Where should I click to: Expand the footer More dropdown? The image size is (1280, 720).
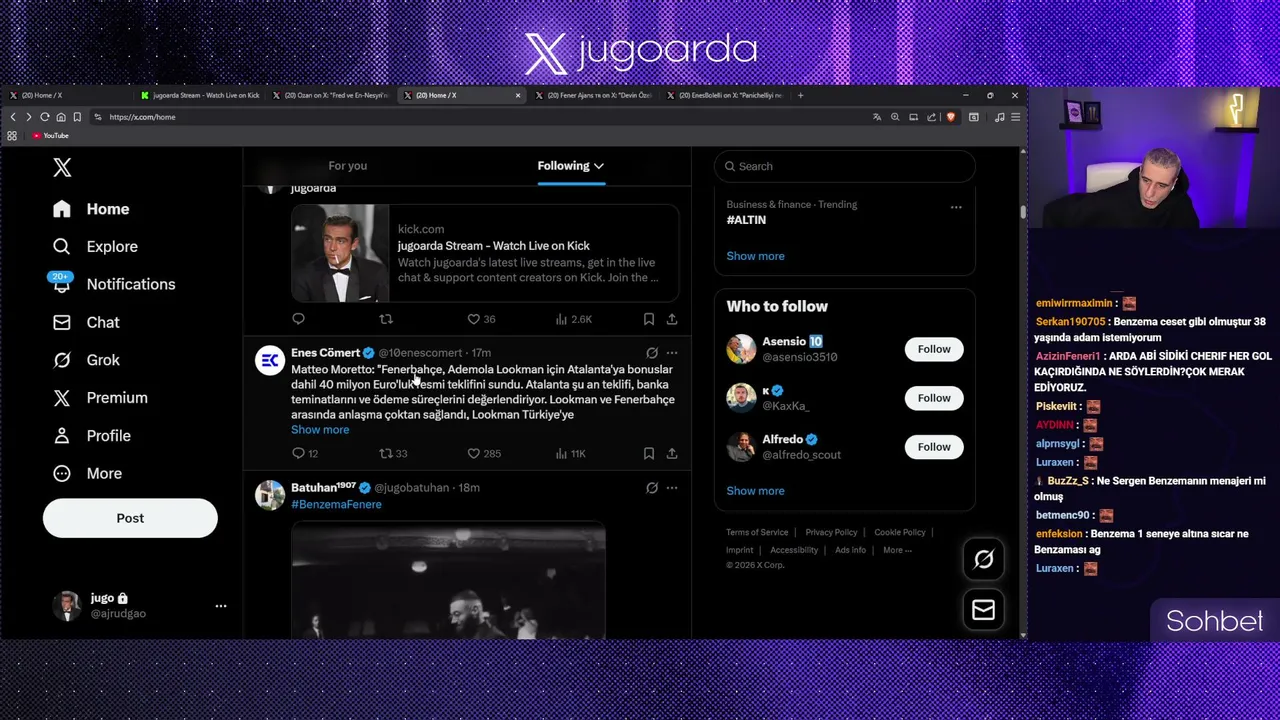(897, 550)
